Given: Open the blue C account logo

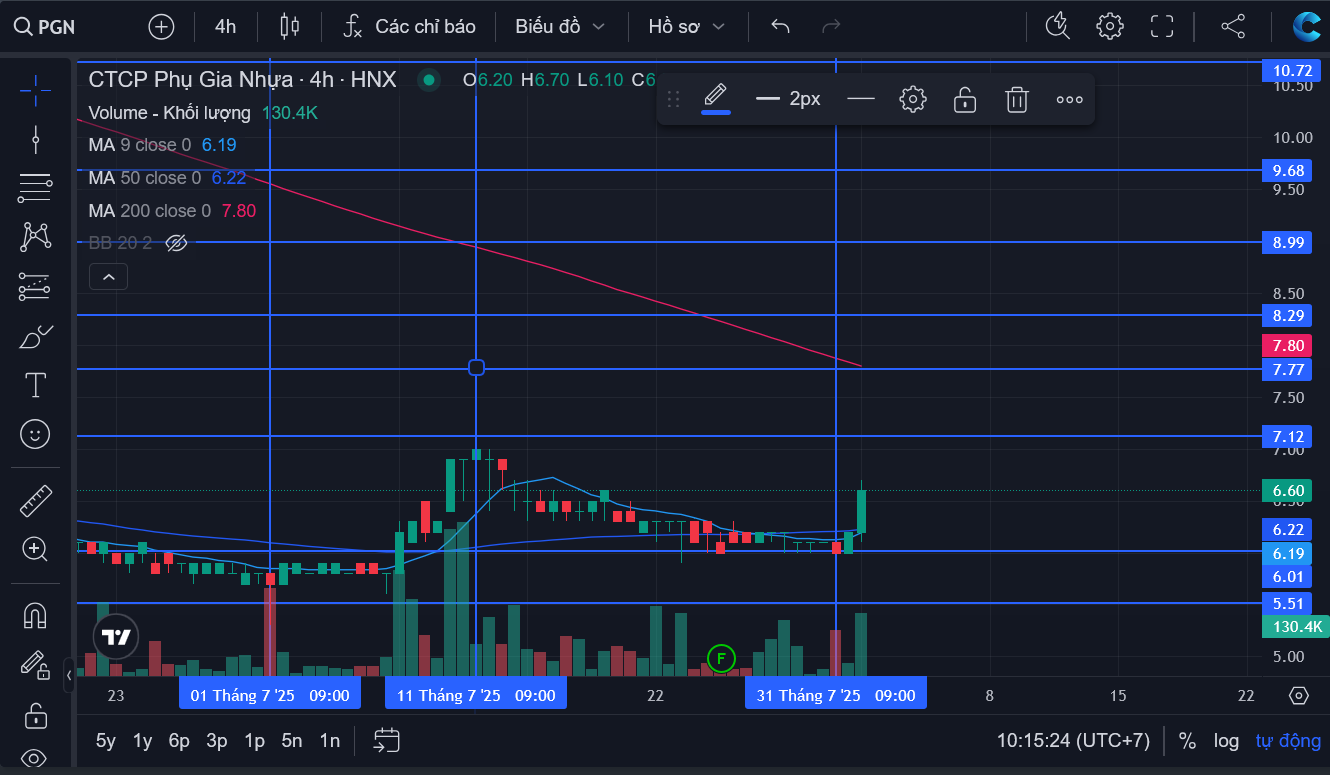Looking at the screenshot, I should [x=1306, y=26].
